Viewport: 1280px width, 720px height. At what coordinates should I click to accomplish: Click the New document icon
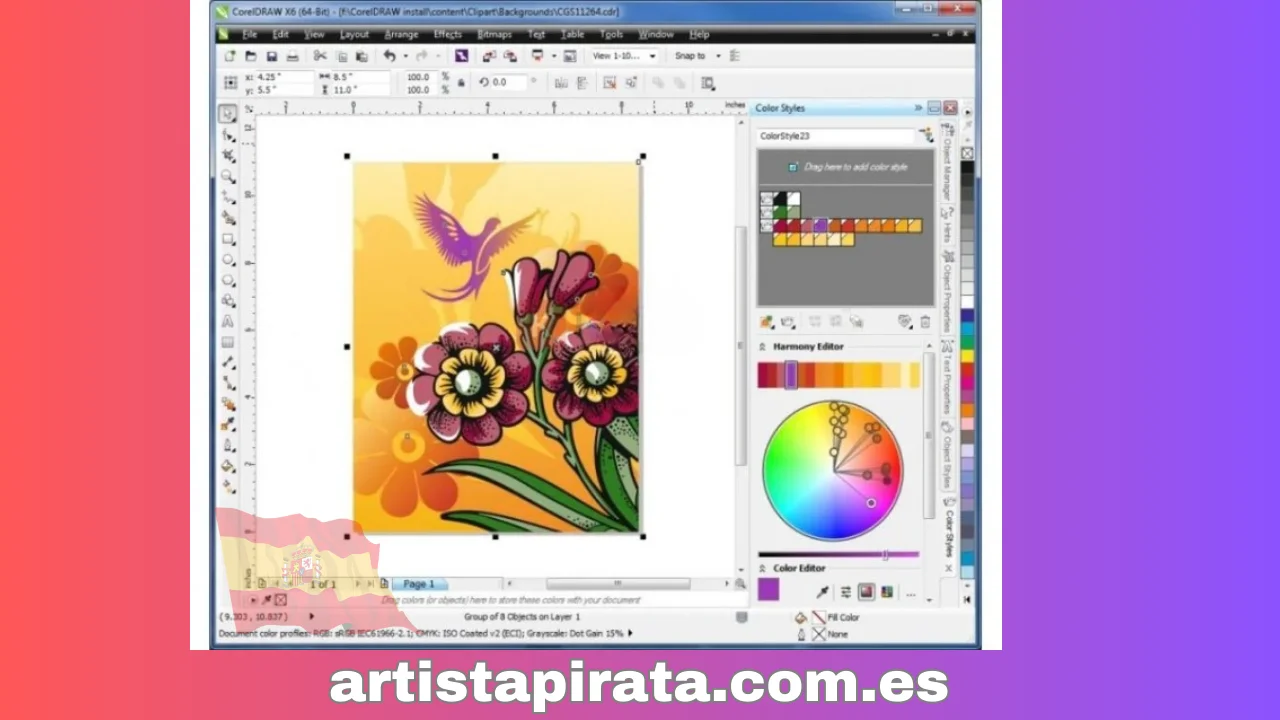coord(230,56)
